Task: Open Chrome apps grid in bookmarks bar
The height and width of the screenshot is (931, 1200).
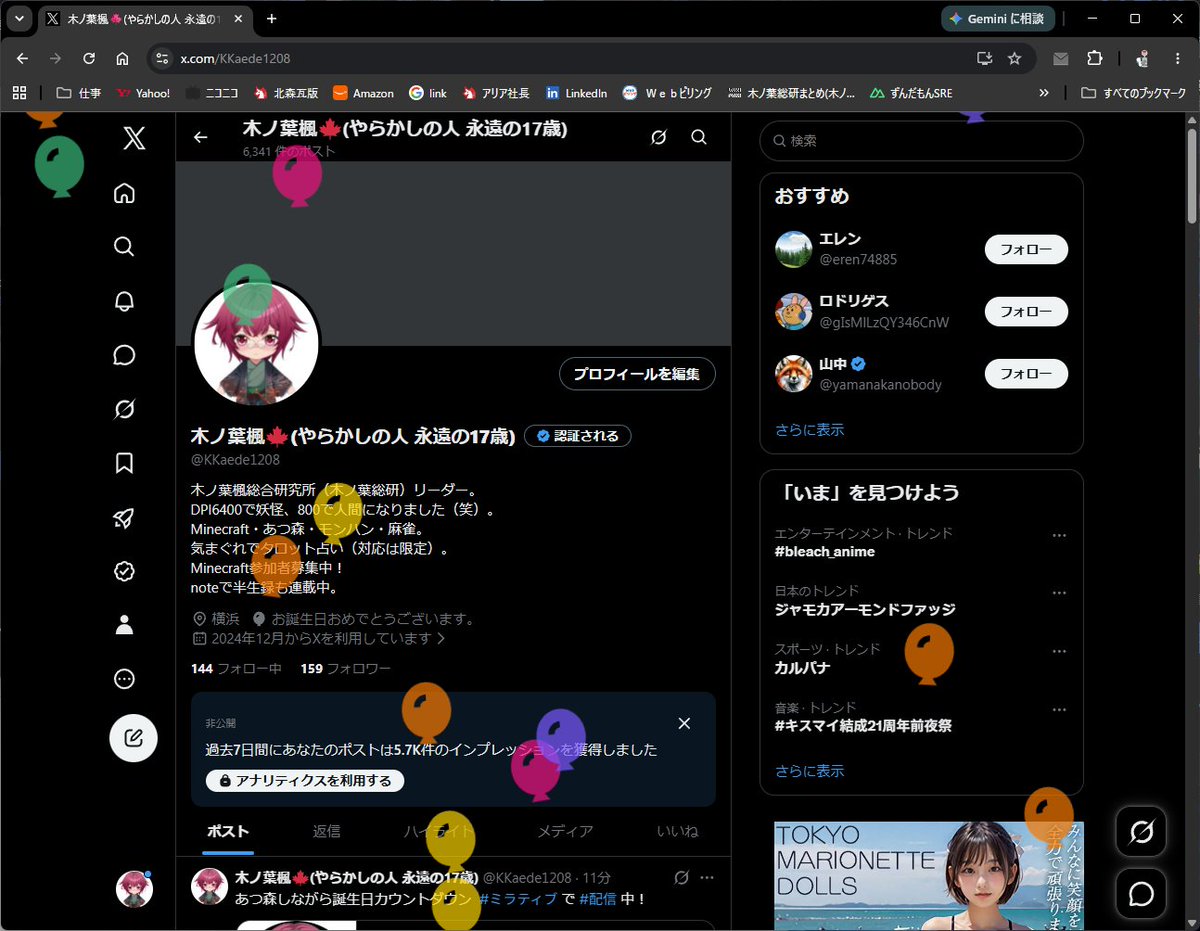Action: tap(19, 93)
